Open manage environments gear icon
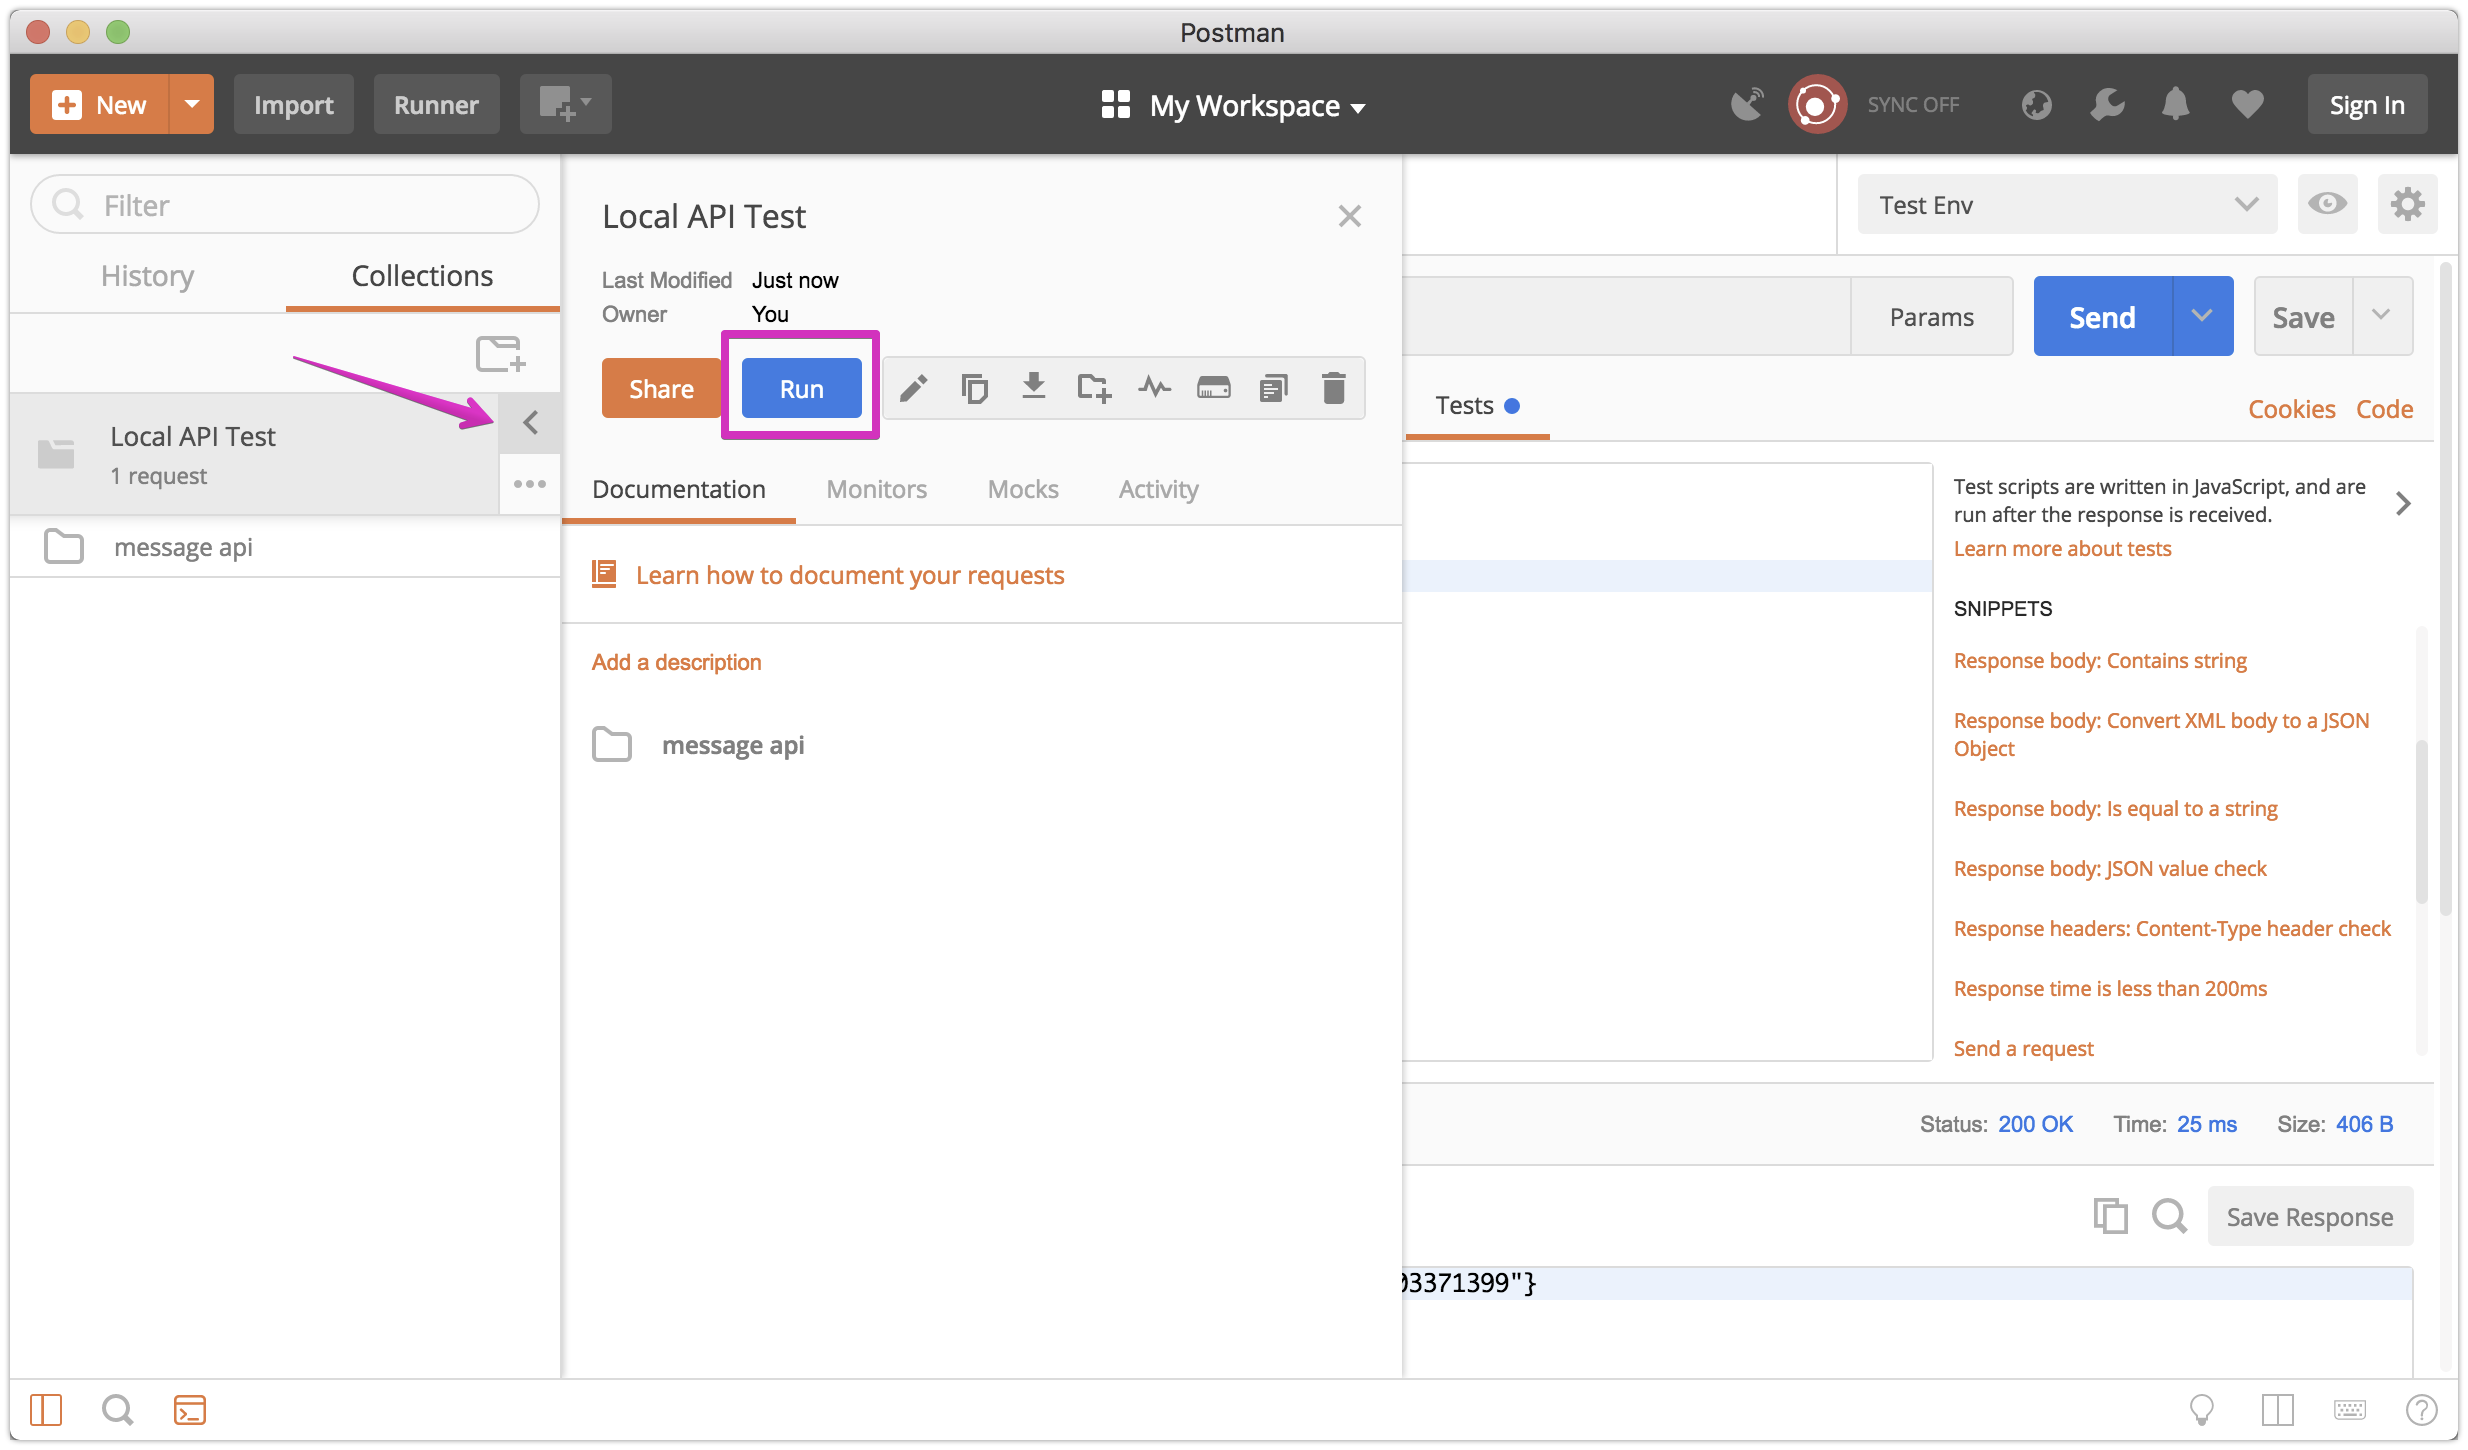The image size is (2468, 1450). [x=2407, y=204]
